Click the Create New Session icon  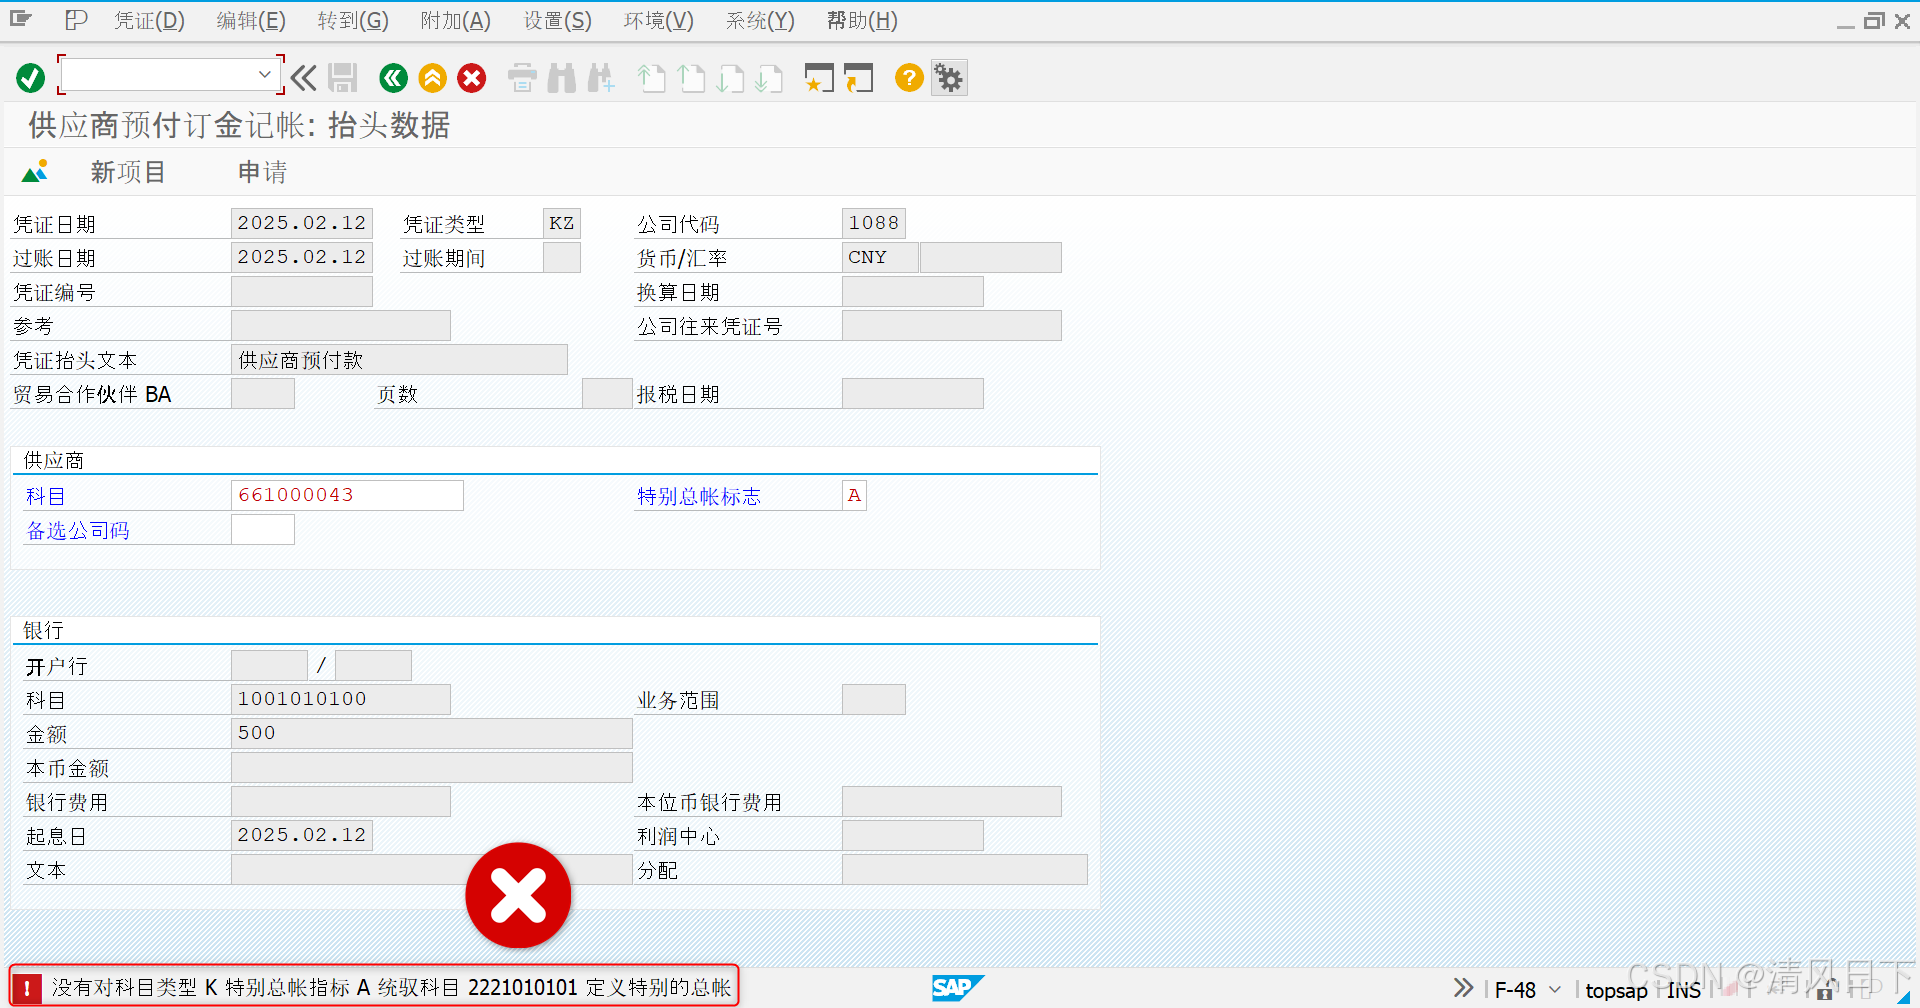[819, 78]
